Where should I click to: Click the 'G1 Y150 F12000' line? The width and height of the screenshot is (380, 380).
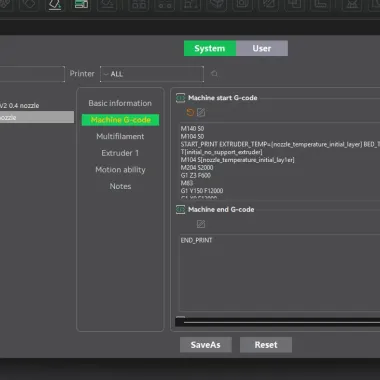[x=202, y=191]
